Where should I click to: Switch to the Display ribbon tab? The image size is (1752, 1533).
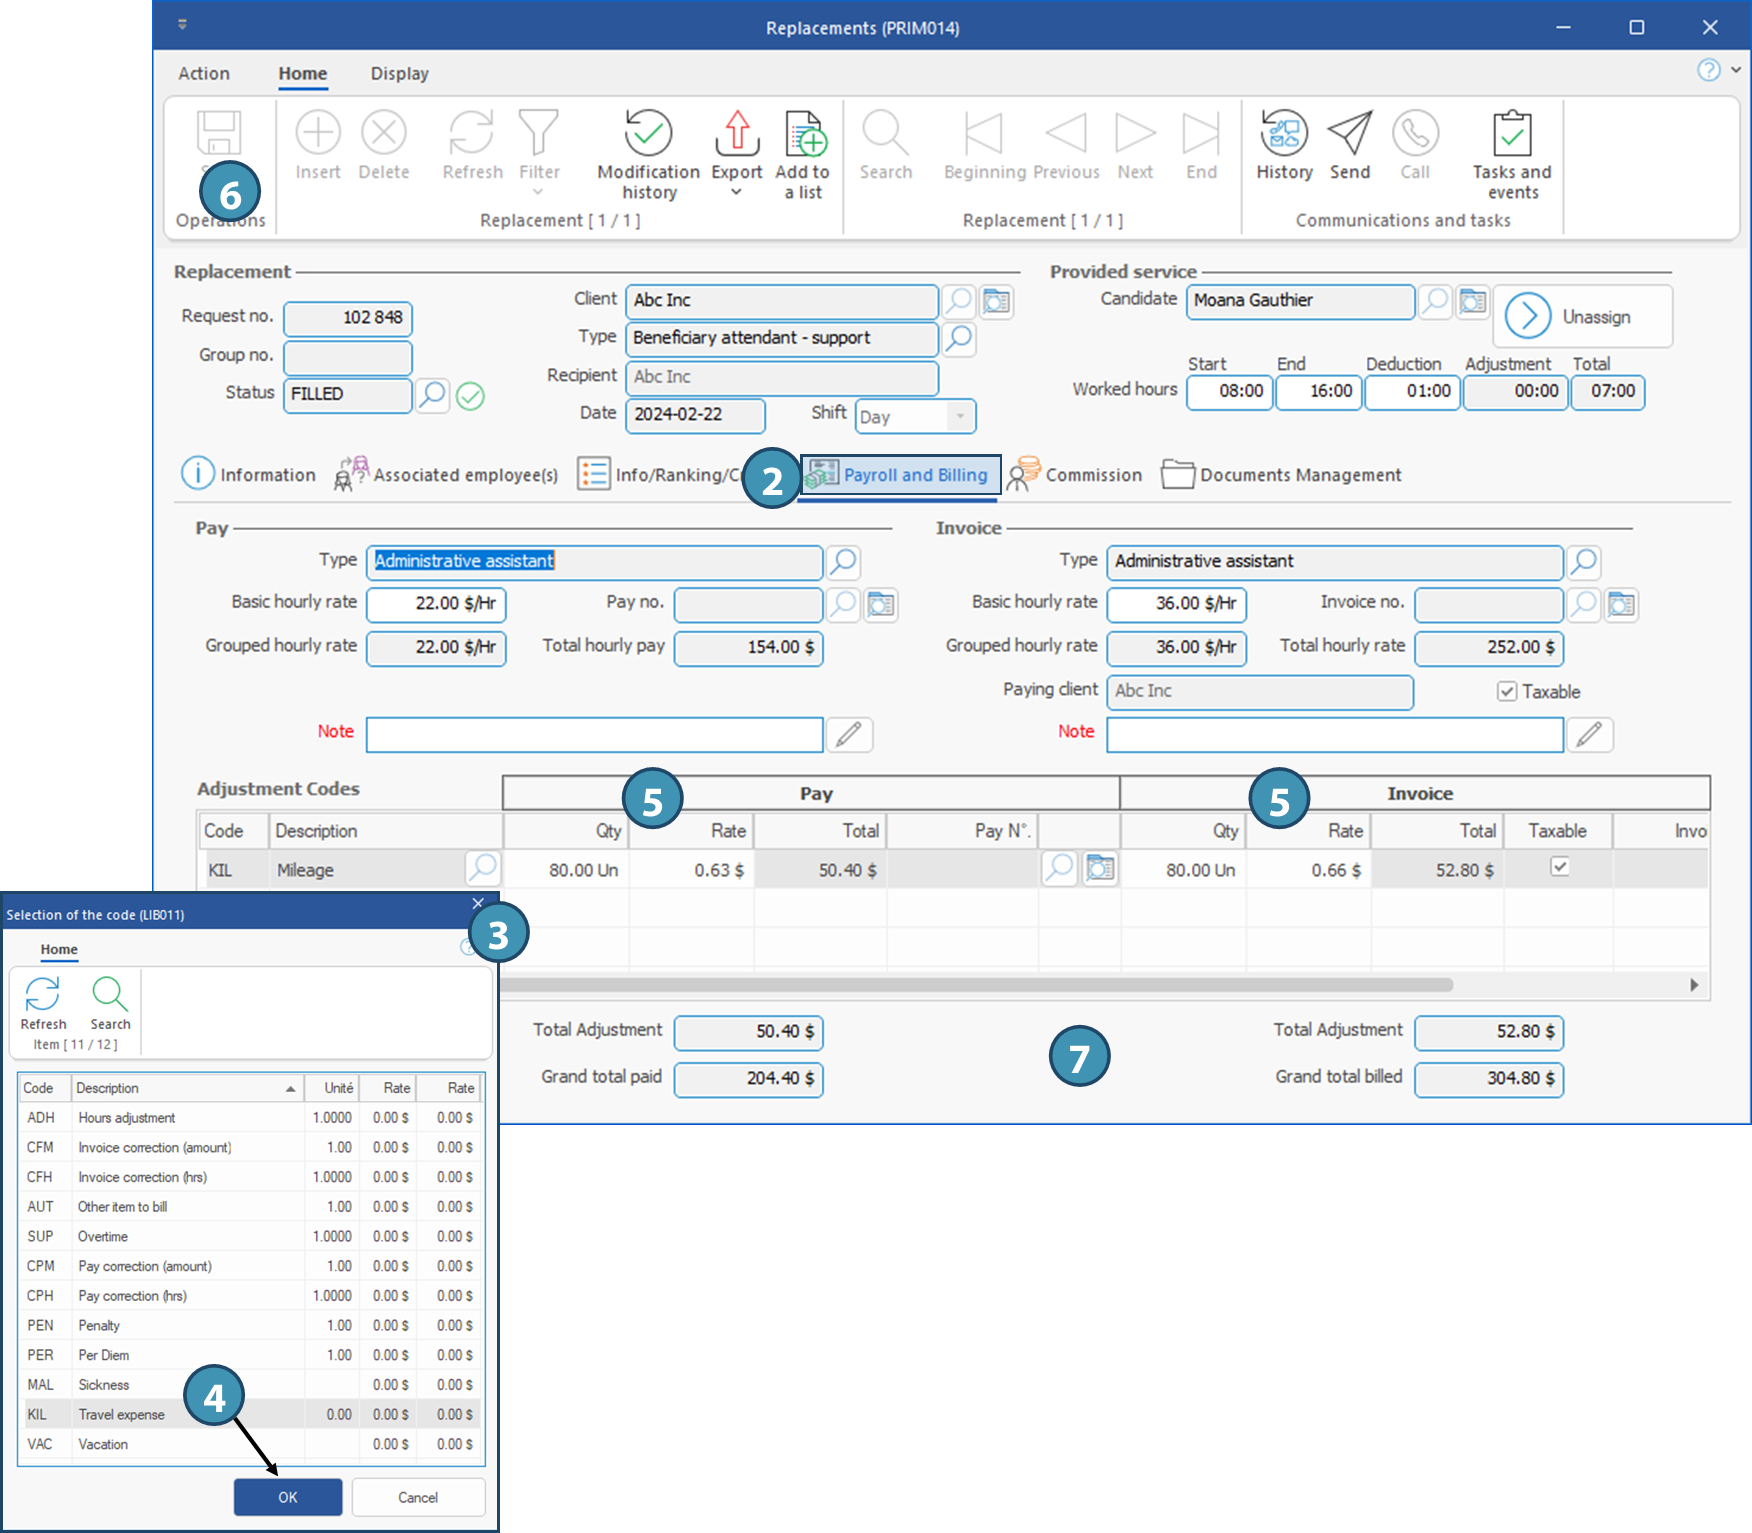(399, 74)
